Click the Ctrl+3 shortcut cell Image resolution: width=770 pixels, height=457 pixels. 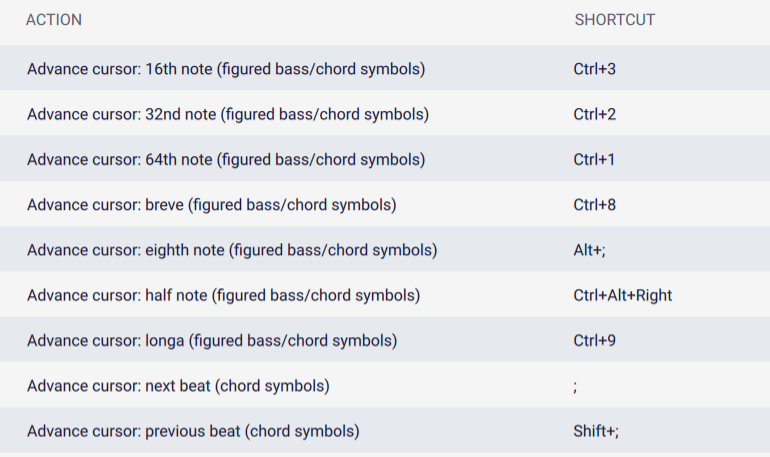click(x=594, y=69)
